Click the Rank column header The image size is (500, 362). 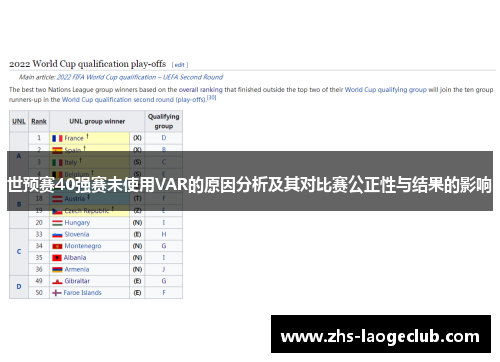(x=39, y=121)
